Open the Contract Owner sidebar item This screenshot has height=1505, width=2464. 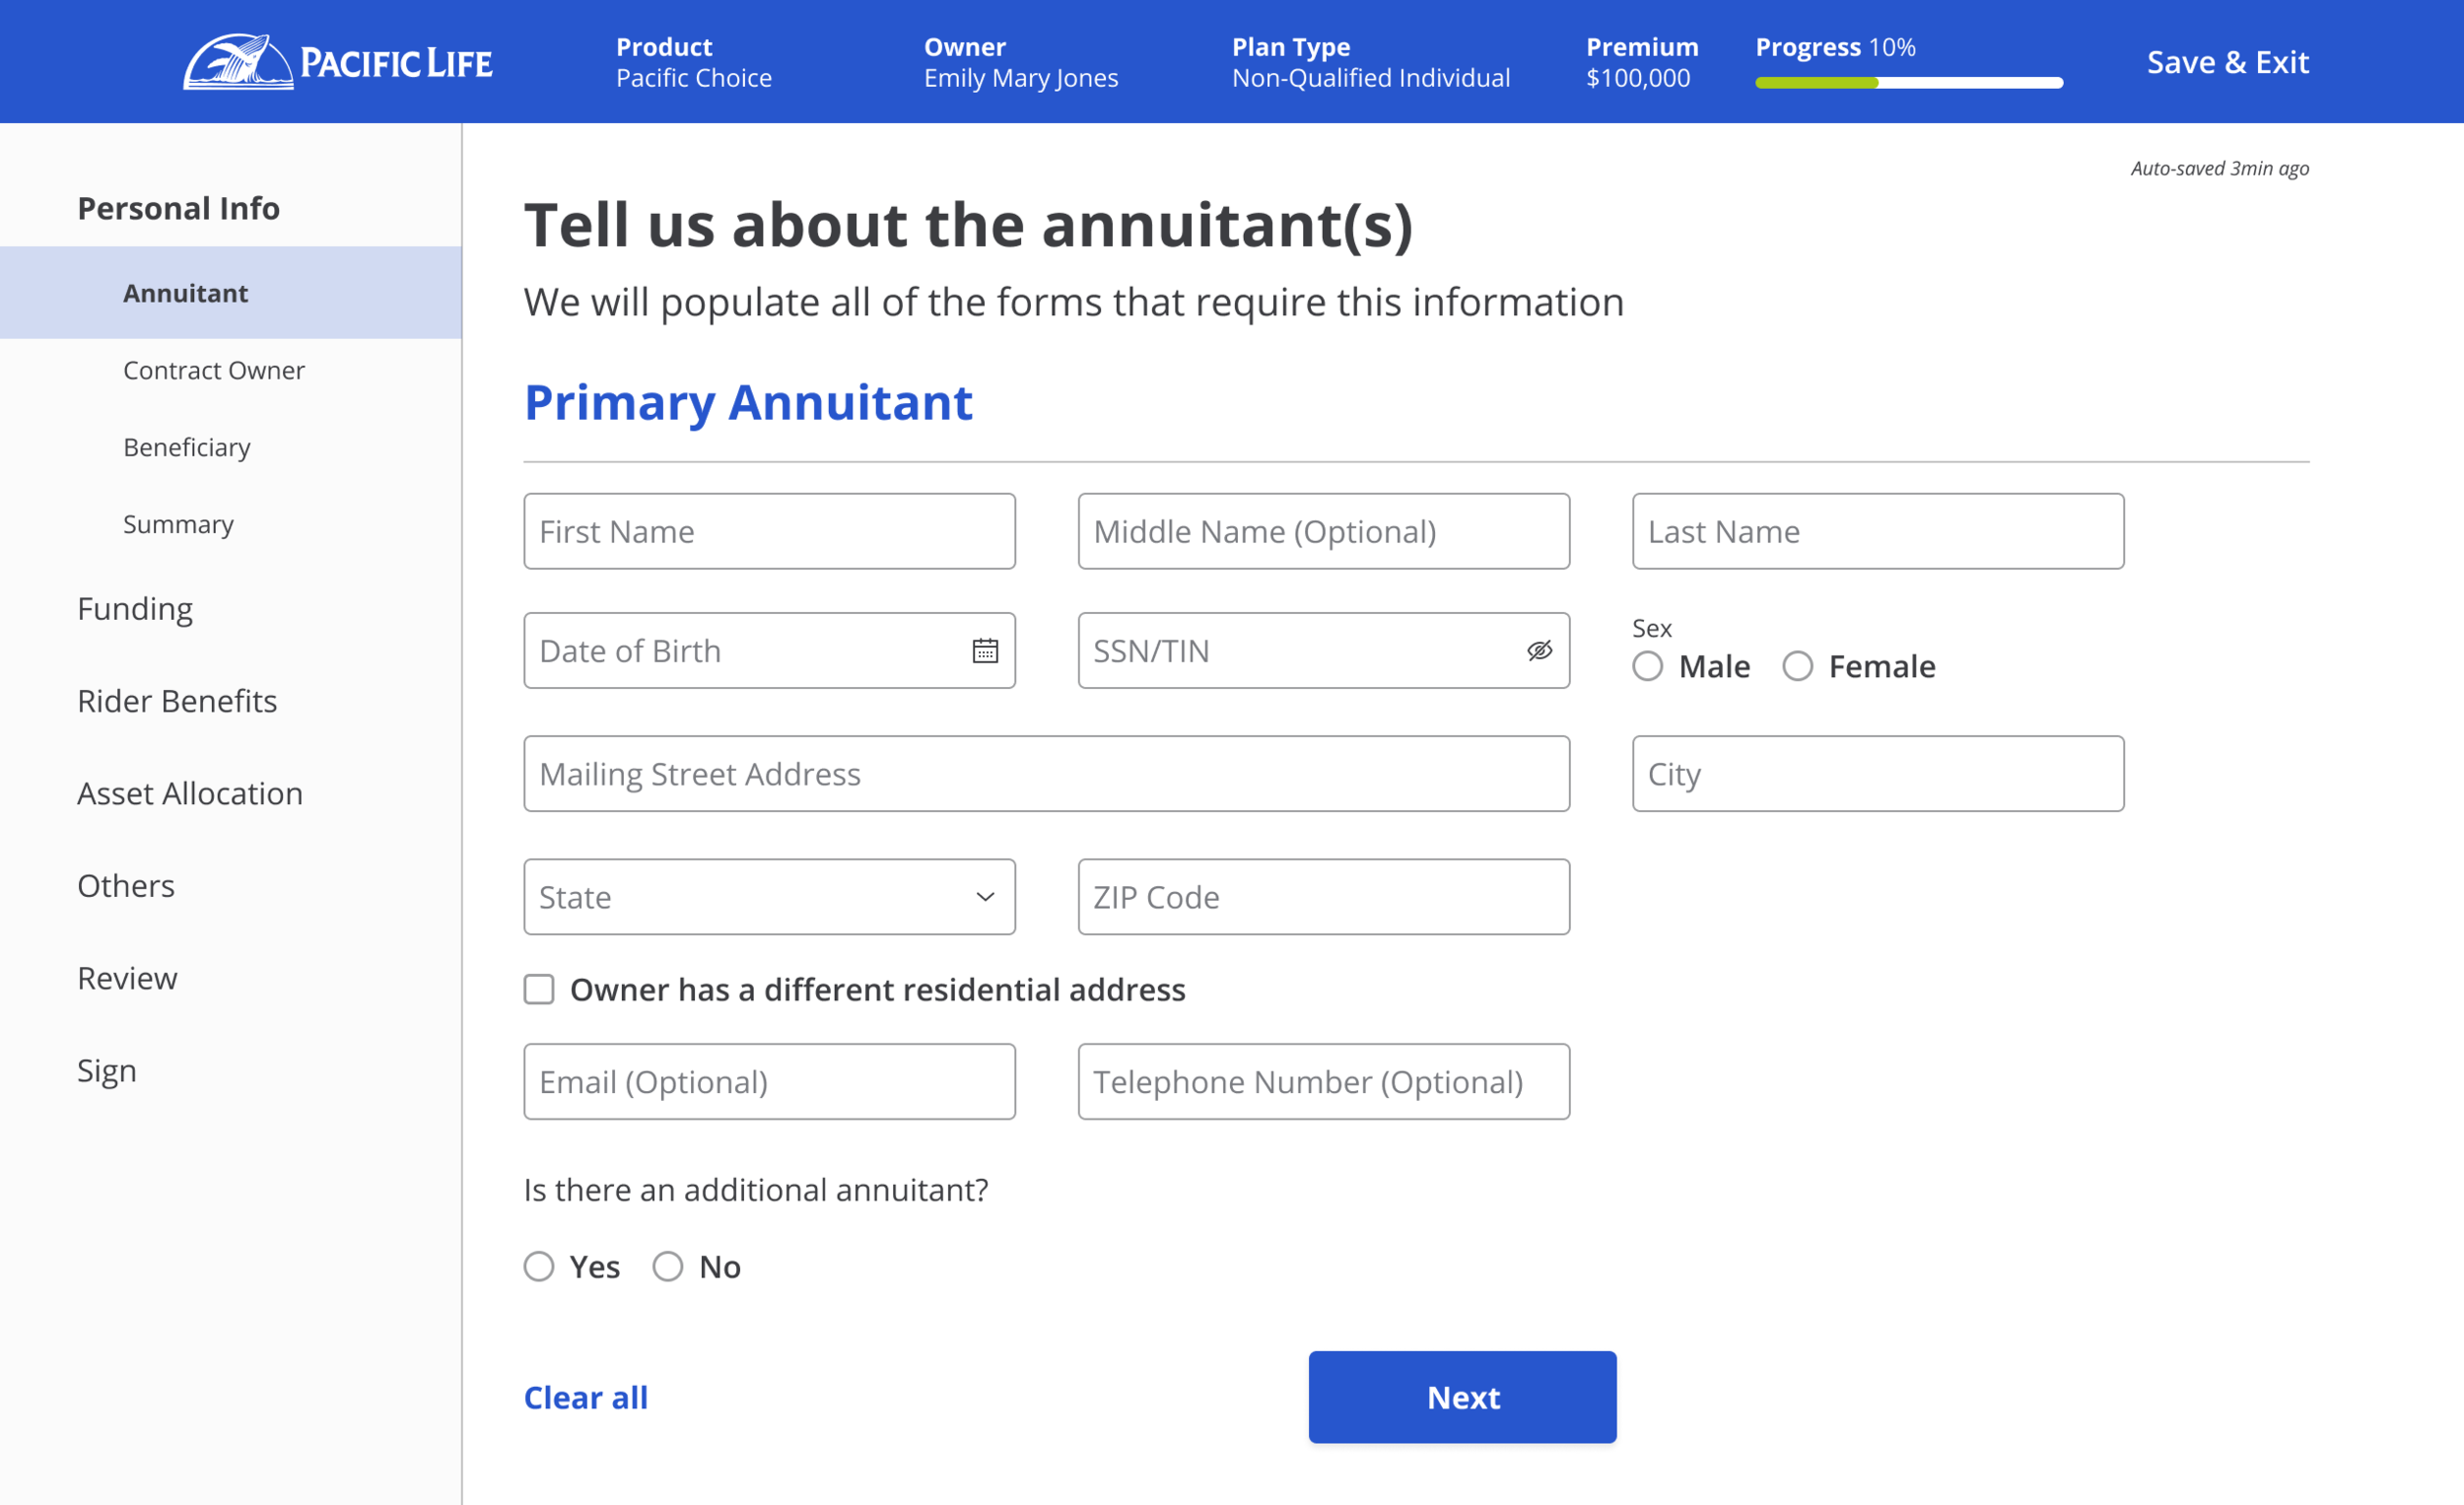(213, 370)
